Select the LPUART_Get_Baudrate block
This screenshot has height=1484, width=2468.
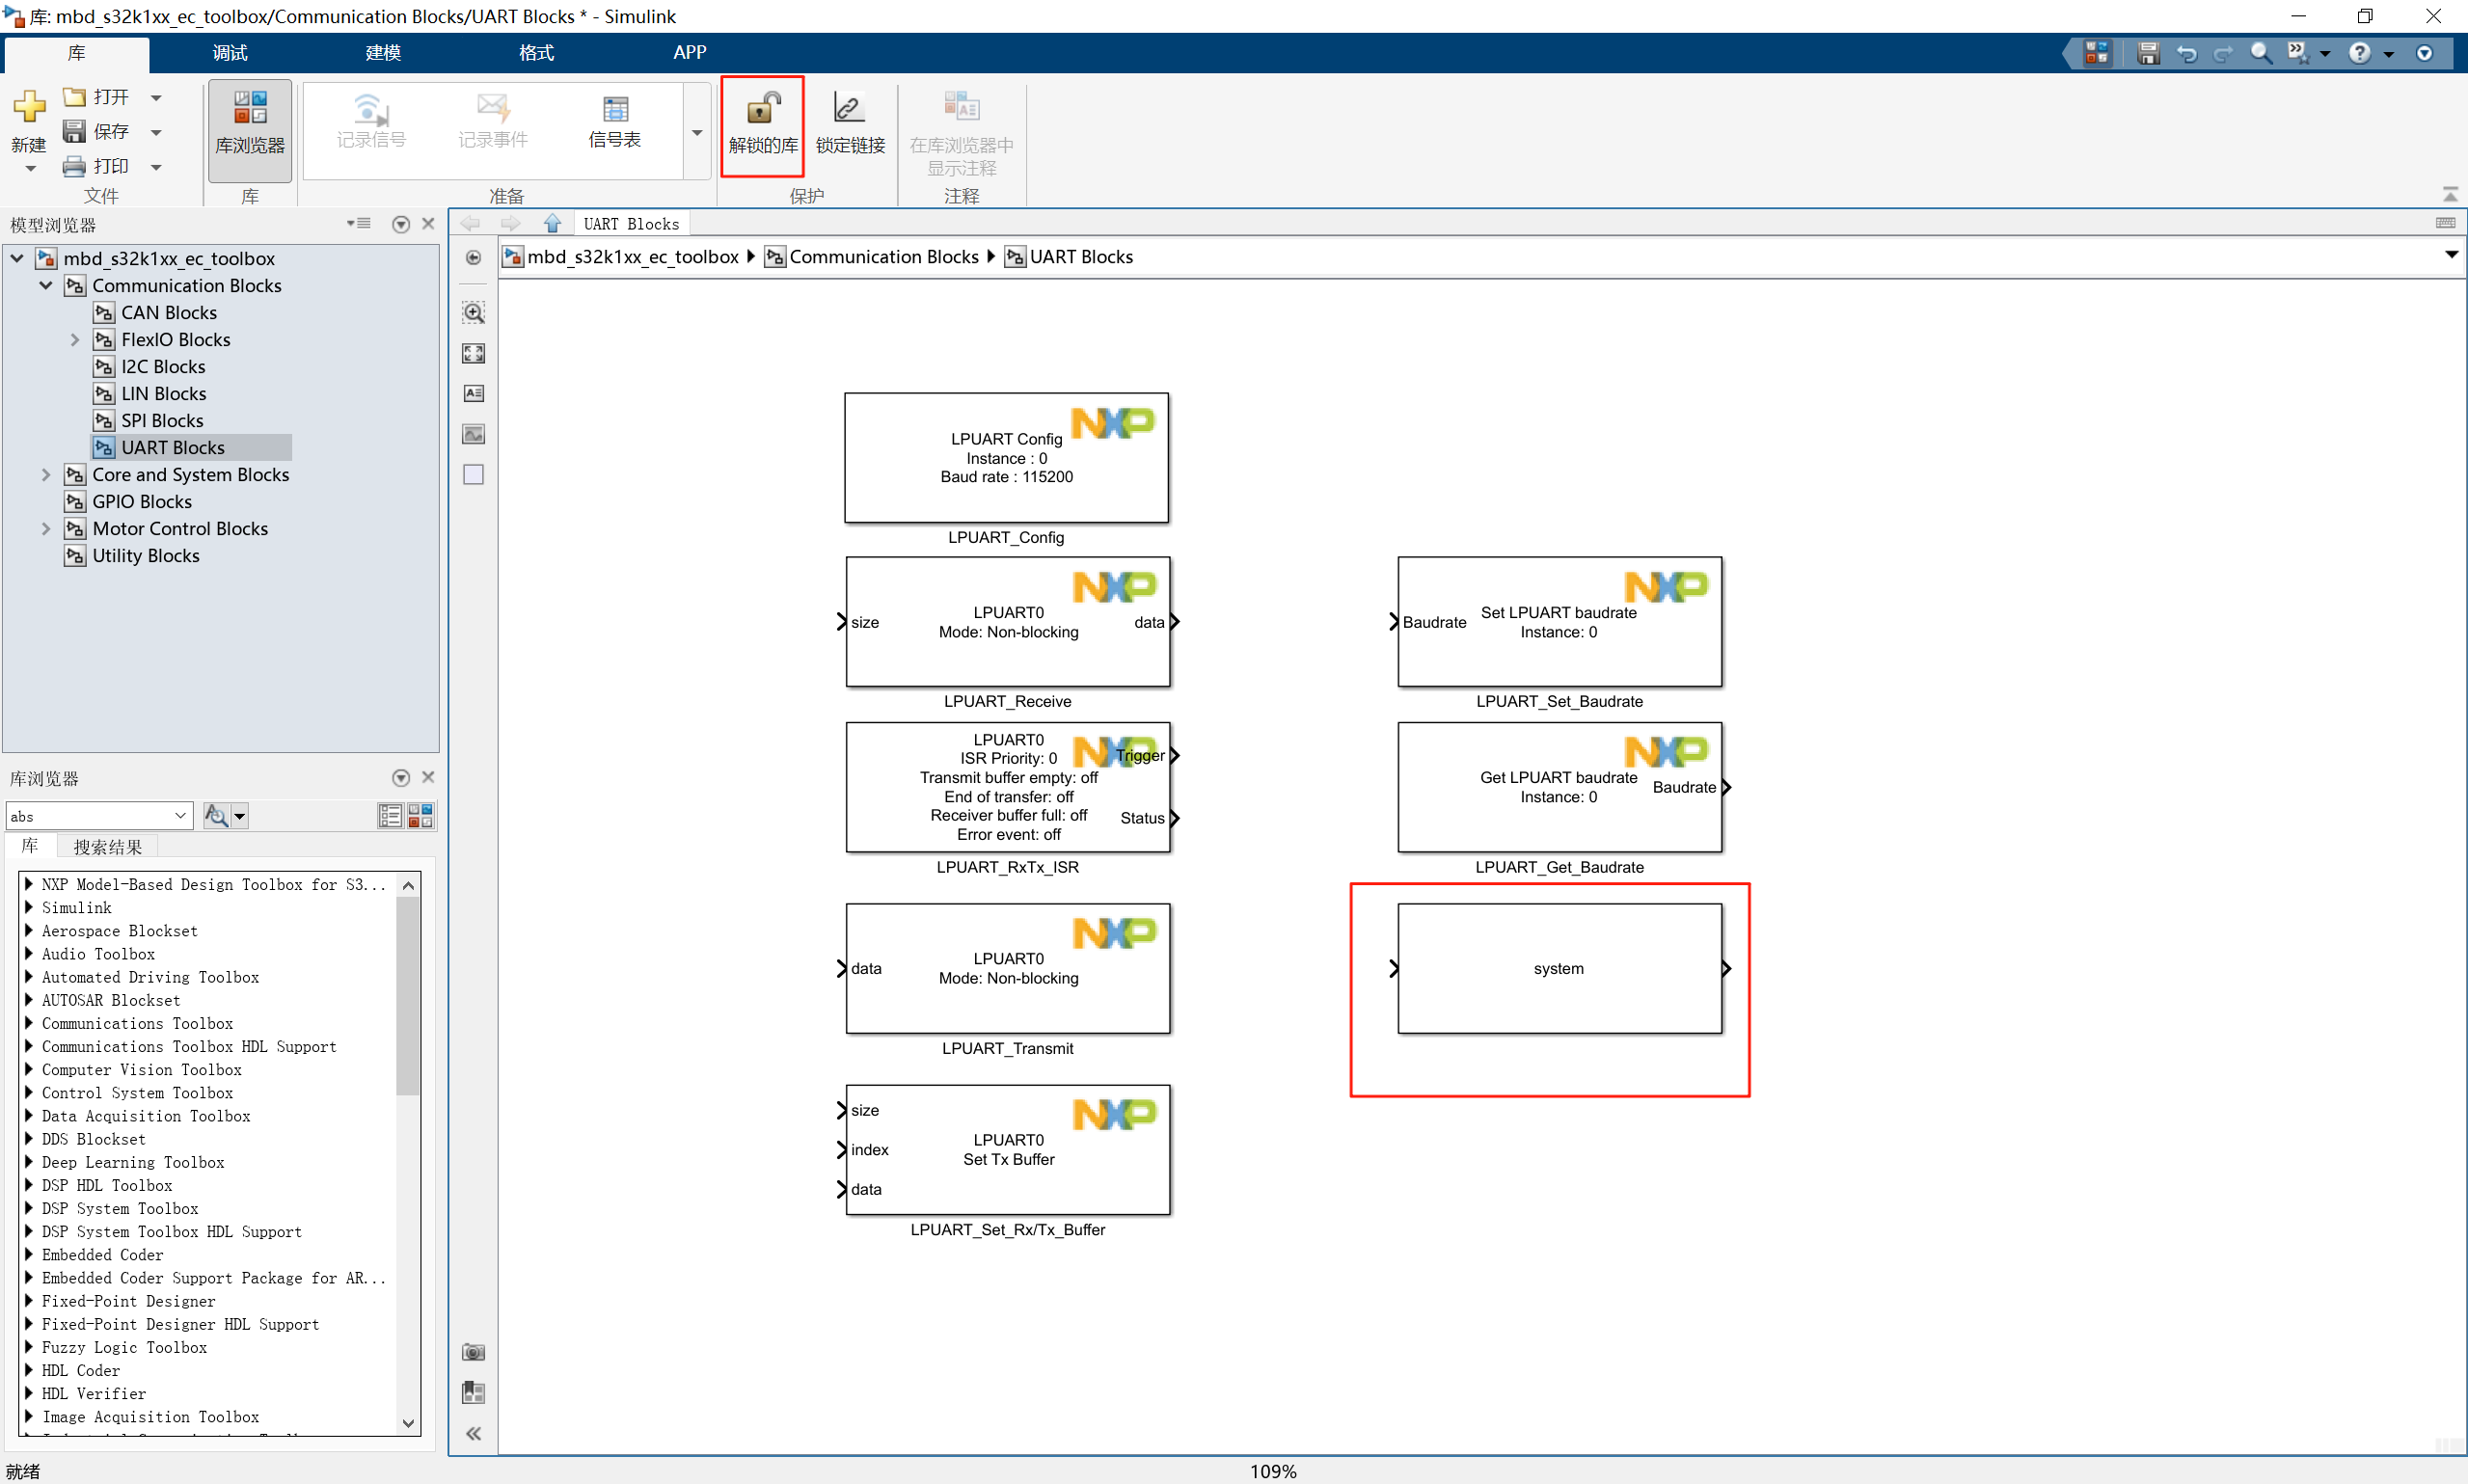[x=1559, y=787]
